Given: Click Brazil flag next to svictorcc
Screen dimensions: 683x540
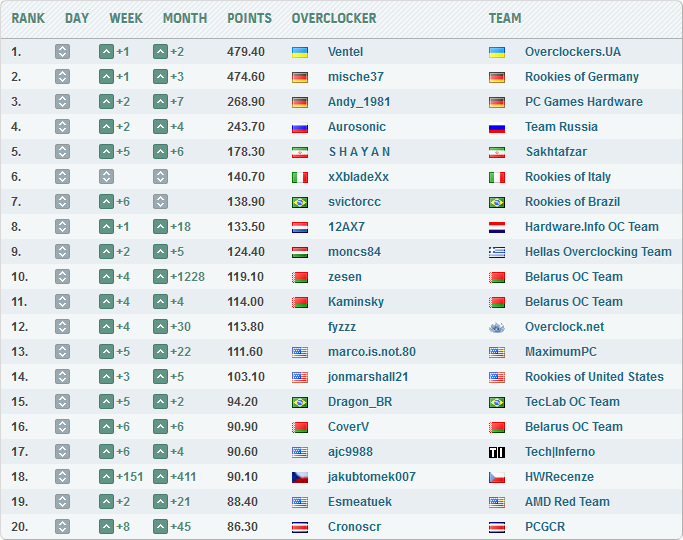Looking at the screenshot, I should [x=299, y=202].
